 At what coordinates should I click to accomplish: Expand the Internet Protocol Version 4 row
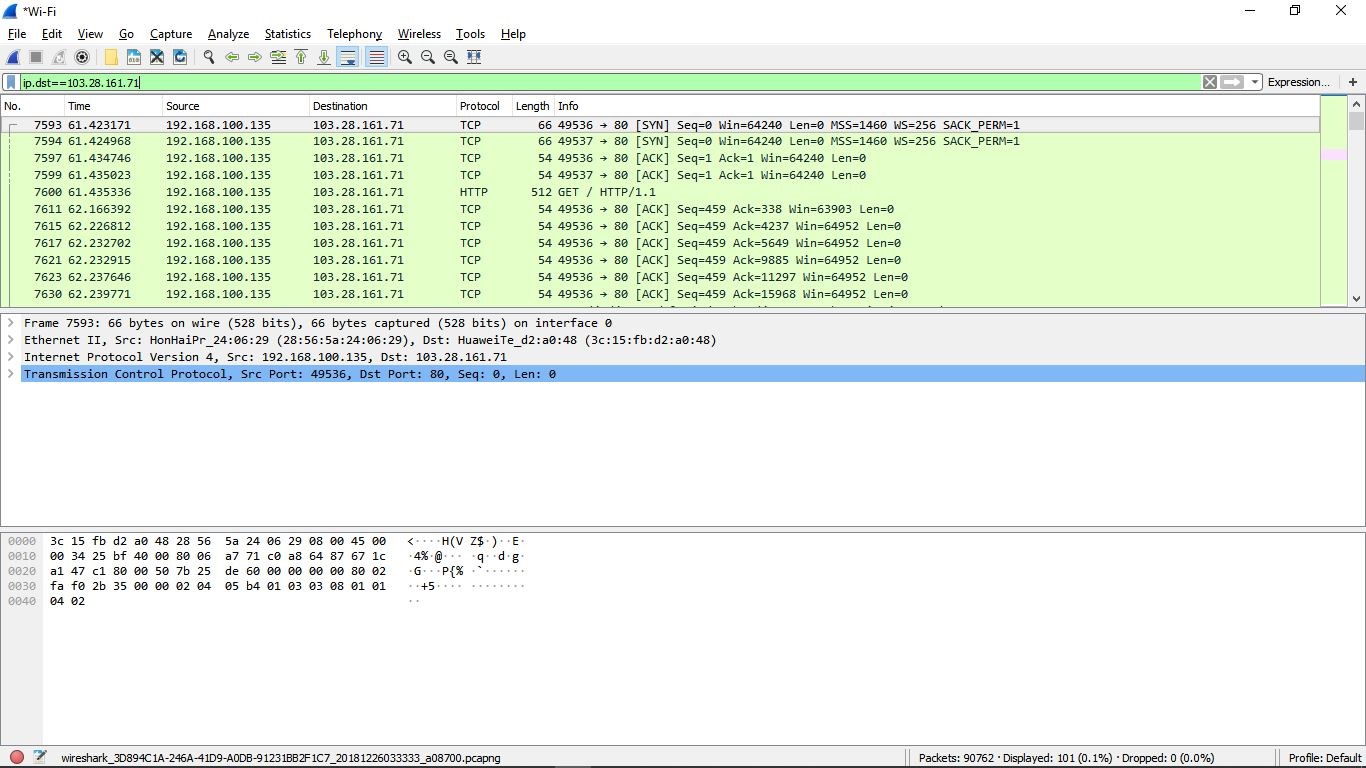coord(10,356)
